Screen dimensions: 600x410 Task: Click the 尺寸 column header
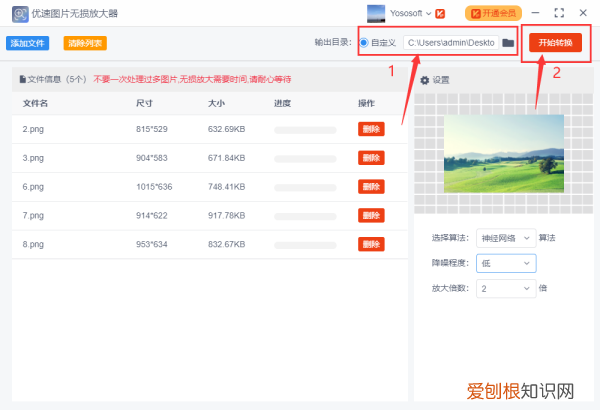point(144,103)
